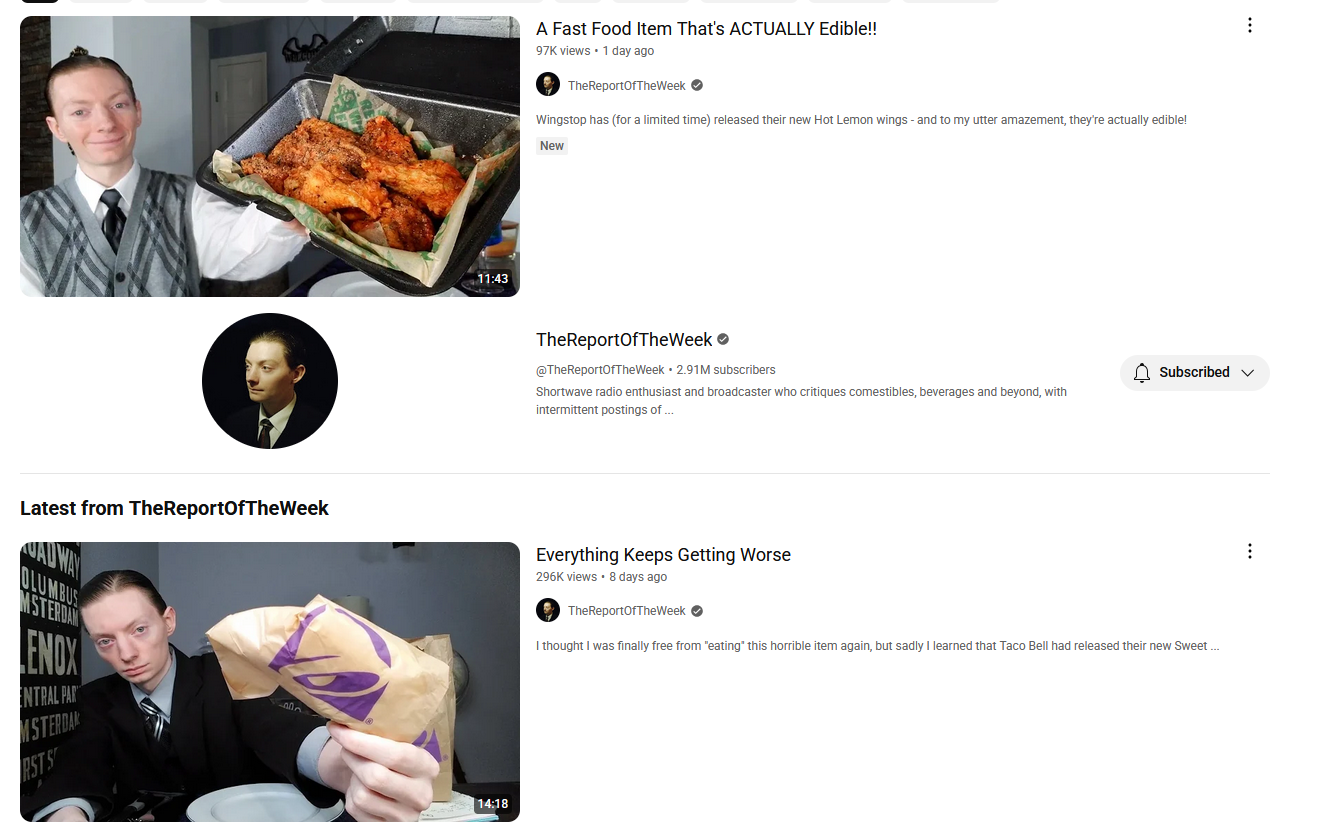Click the TheReportOfTheWeek name under the first video
The height and width of the screenshot is (828, 1317).
pyautogui.click(x=627, y=86)
